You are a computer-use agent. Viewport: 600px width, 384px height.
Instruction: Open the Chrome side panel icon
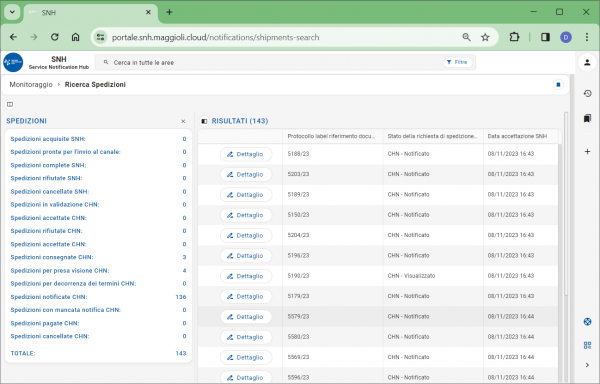coord(545,37)
